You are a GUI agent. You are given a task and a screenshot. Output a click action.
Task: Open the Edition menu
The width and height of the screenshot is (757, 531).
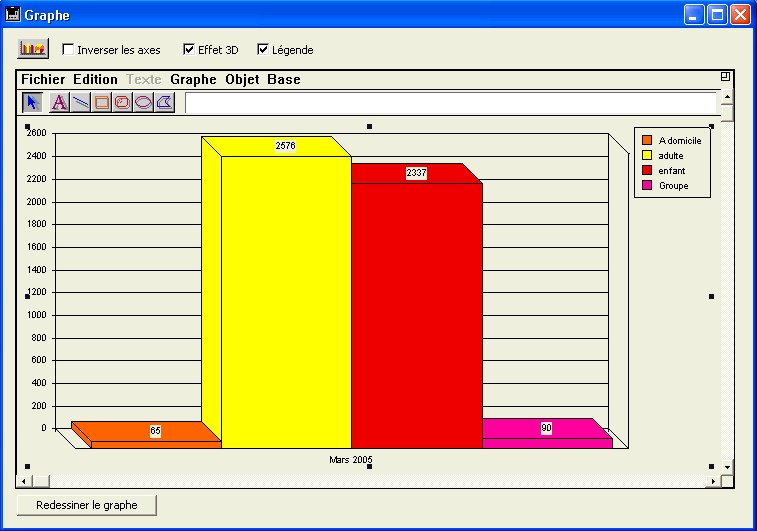(x=95, y=80)
